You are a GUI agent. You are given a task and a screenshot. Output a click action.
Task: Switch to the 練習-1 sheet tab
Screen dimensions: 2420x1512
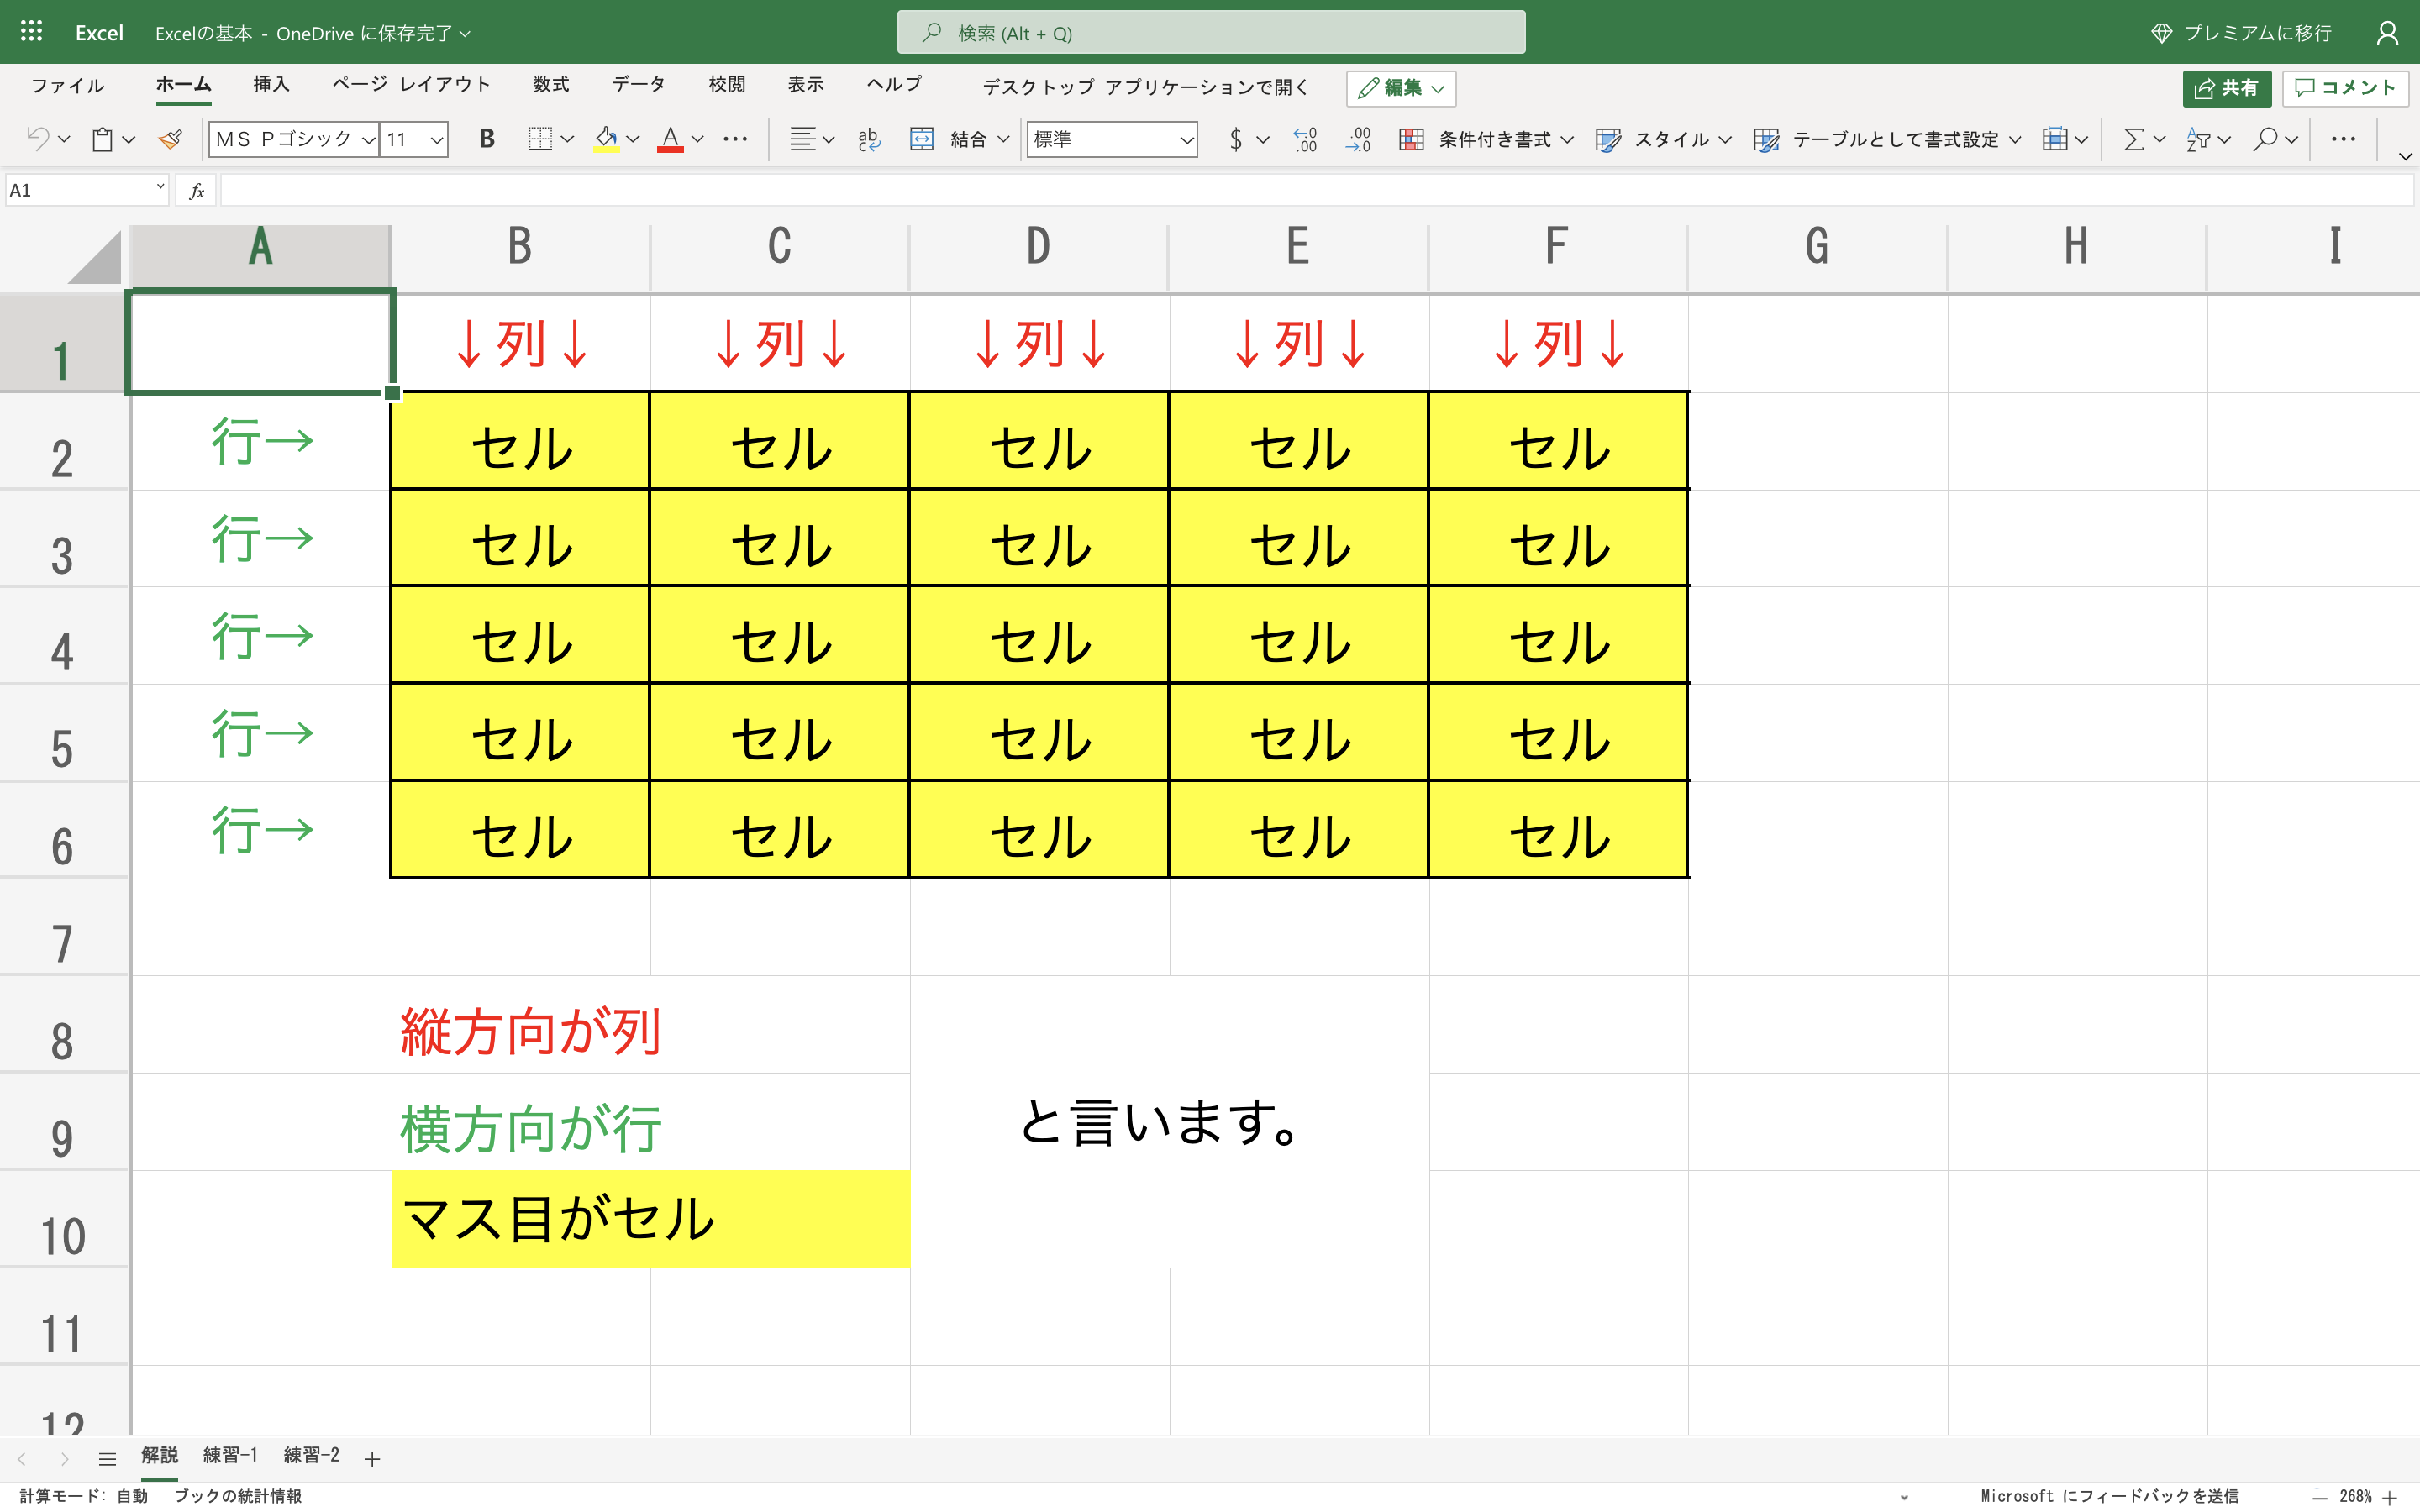coord(230,1456)
